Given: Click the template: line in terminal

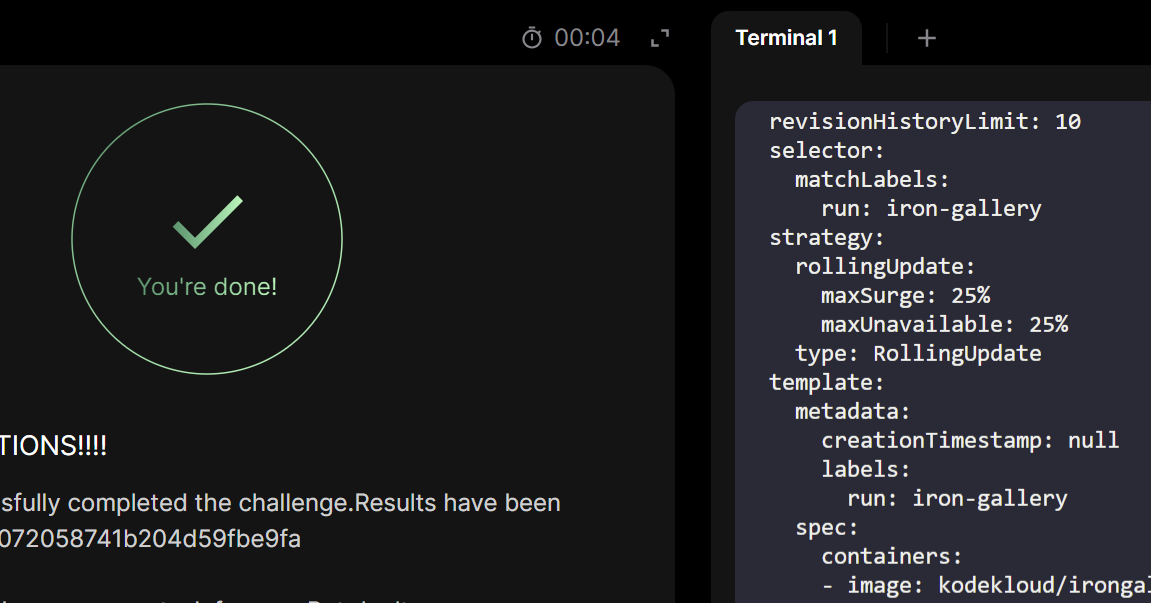Looking at the screenshot, I should (x=827, y=382).
